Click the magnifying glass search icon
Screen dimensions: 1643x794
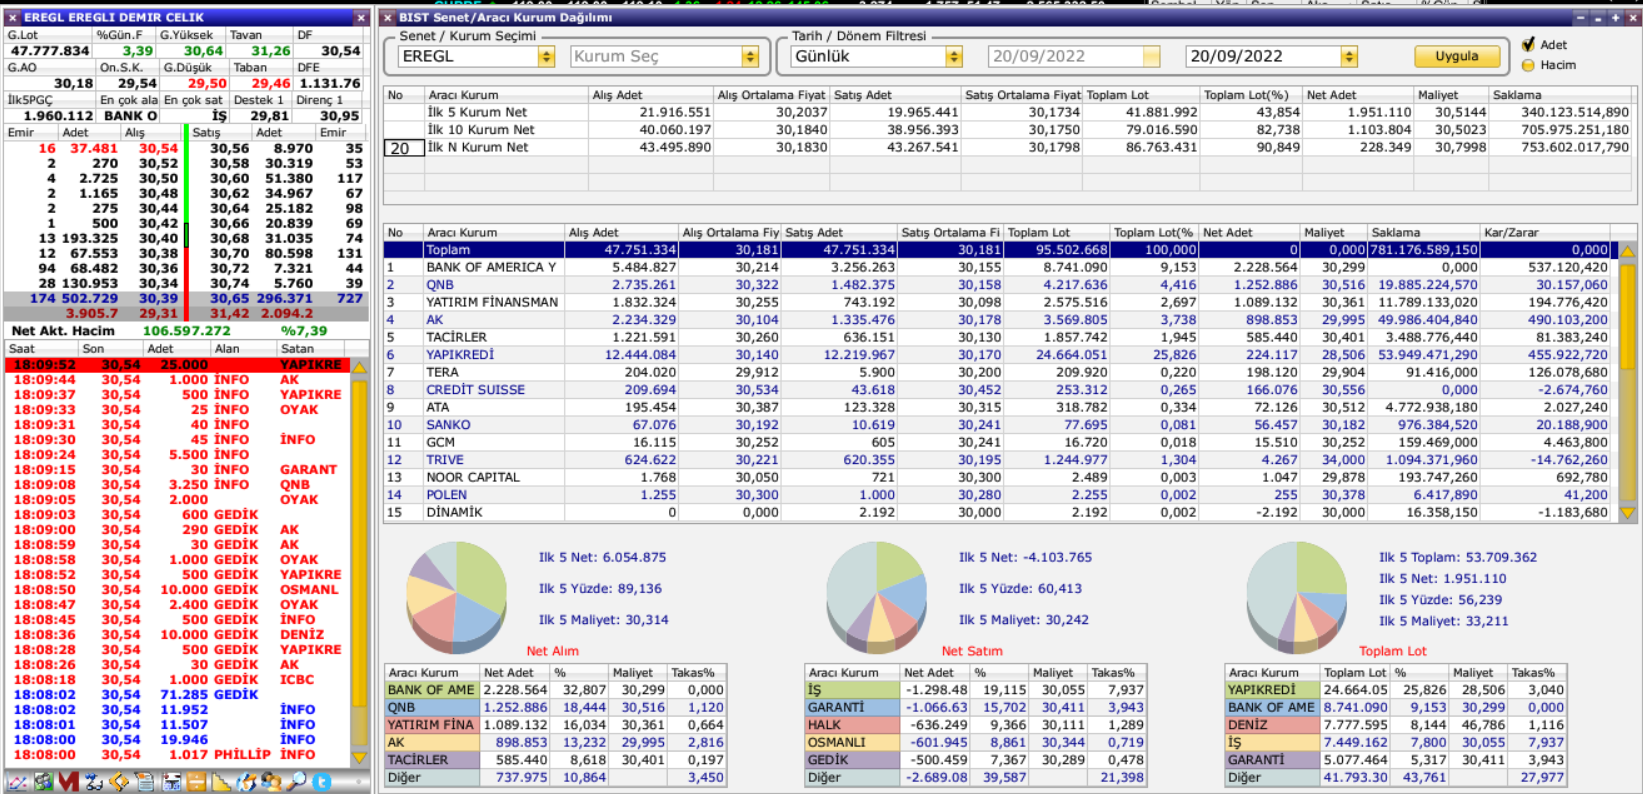tap(296, 781)
